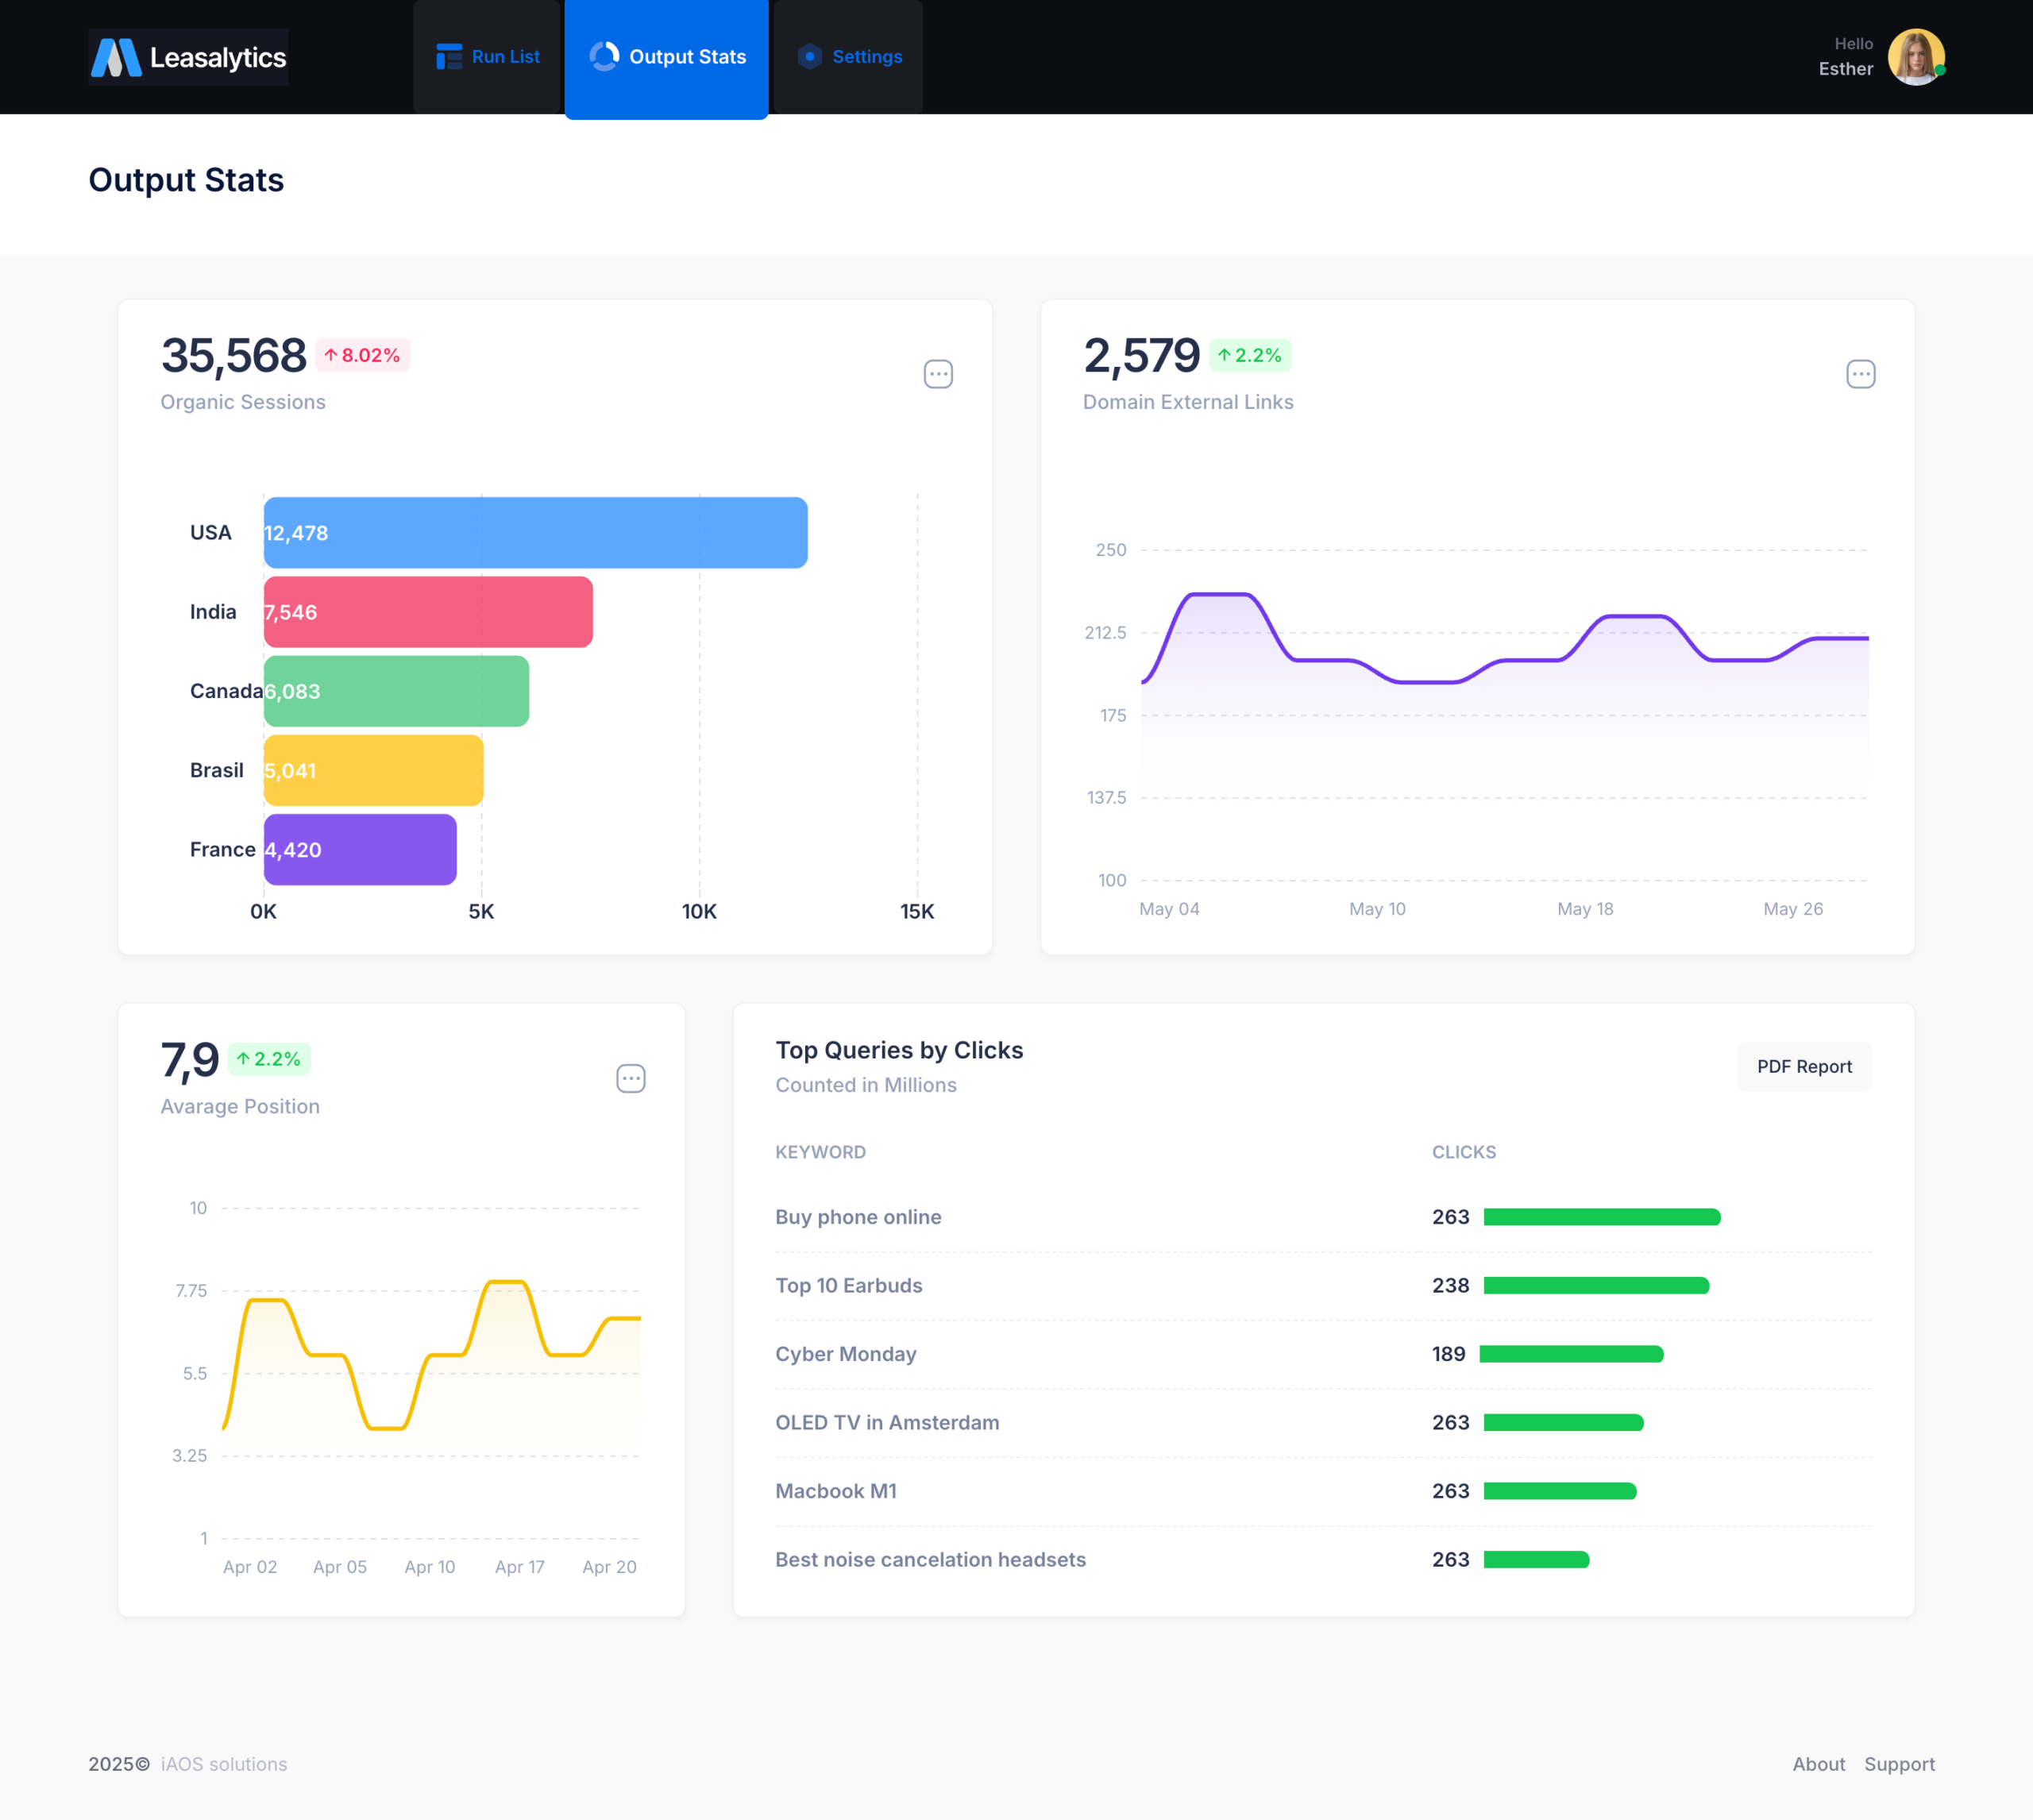Click the Leasalytics logo icon
2033x1820 pixels.
(116, 57)
